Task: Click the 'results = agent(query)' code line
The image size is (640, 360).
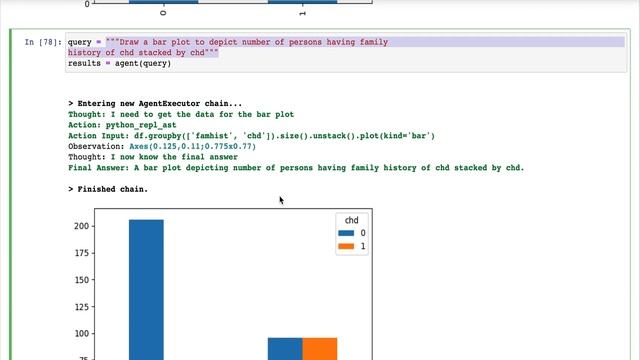Action: 119,63
